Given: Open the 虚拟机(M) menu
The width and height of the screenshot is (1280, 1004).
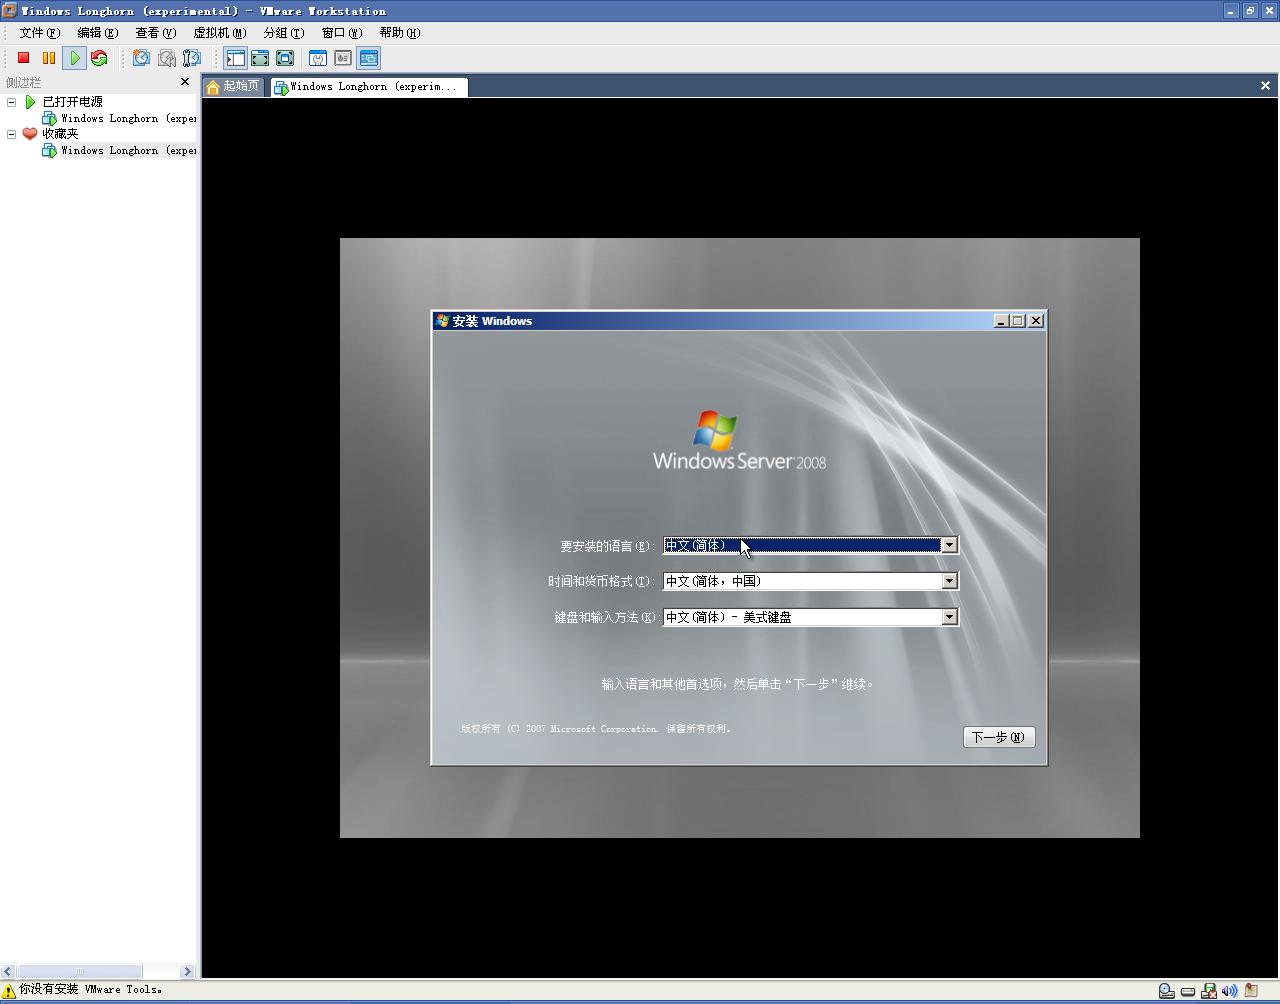Looking at the screenshot, I should (x=220, y=33).
